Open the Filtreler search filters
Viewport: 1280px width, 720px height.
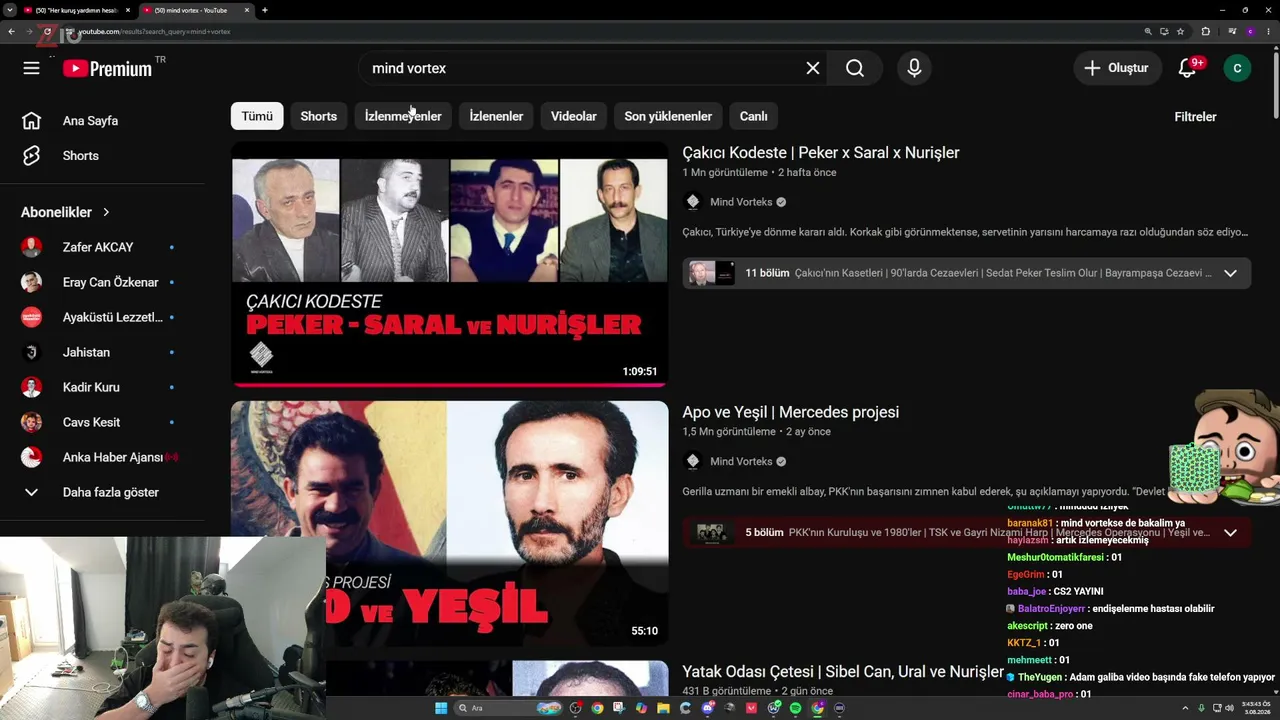[x=1195, y=117]
